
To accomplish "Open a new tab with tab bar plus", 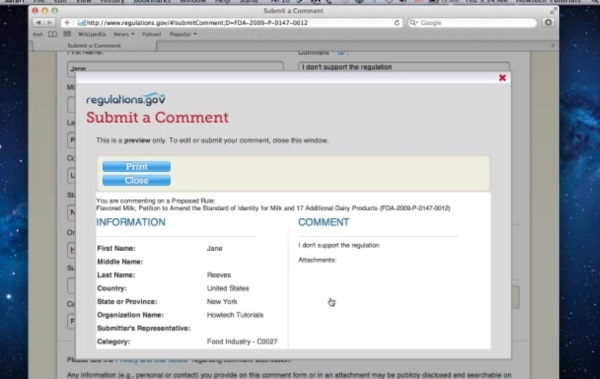I will (552, 46).
